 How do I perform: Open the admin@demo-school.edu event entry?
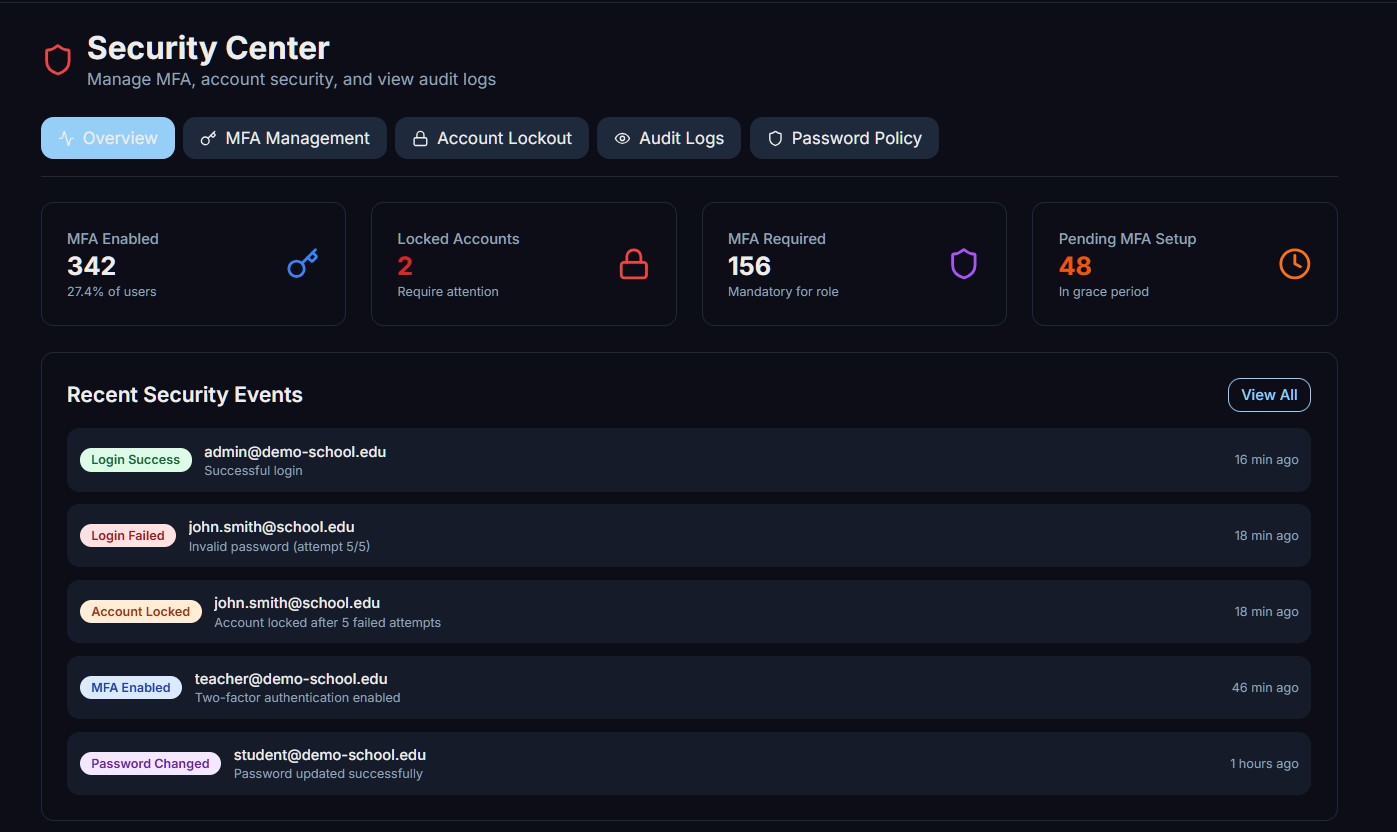click(x=294, y=452)
